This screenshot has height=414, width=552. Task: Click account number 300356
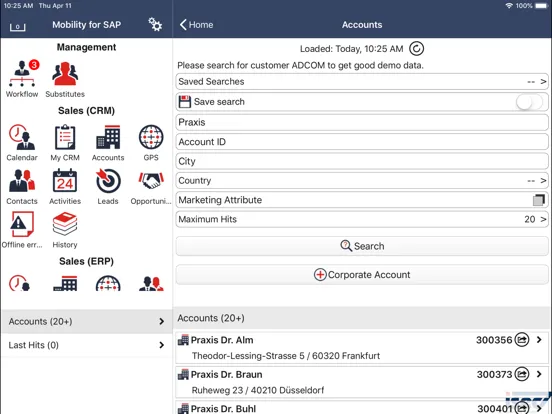tap(494, 340)
